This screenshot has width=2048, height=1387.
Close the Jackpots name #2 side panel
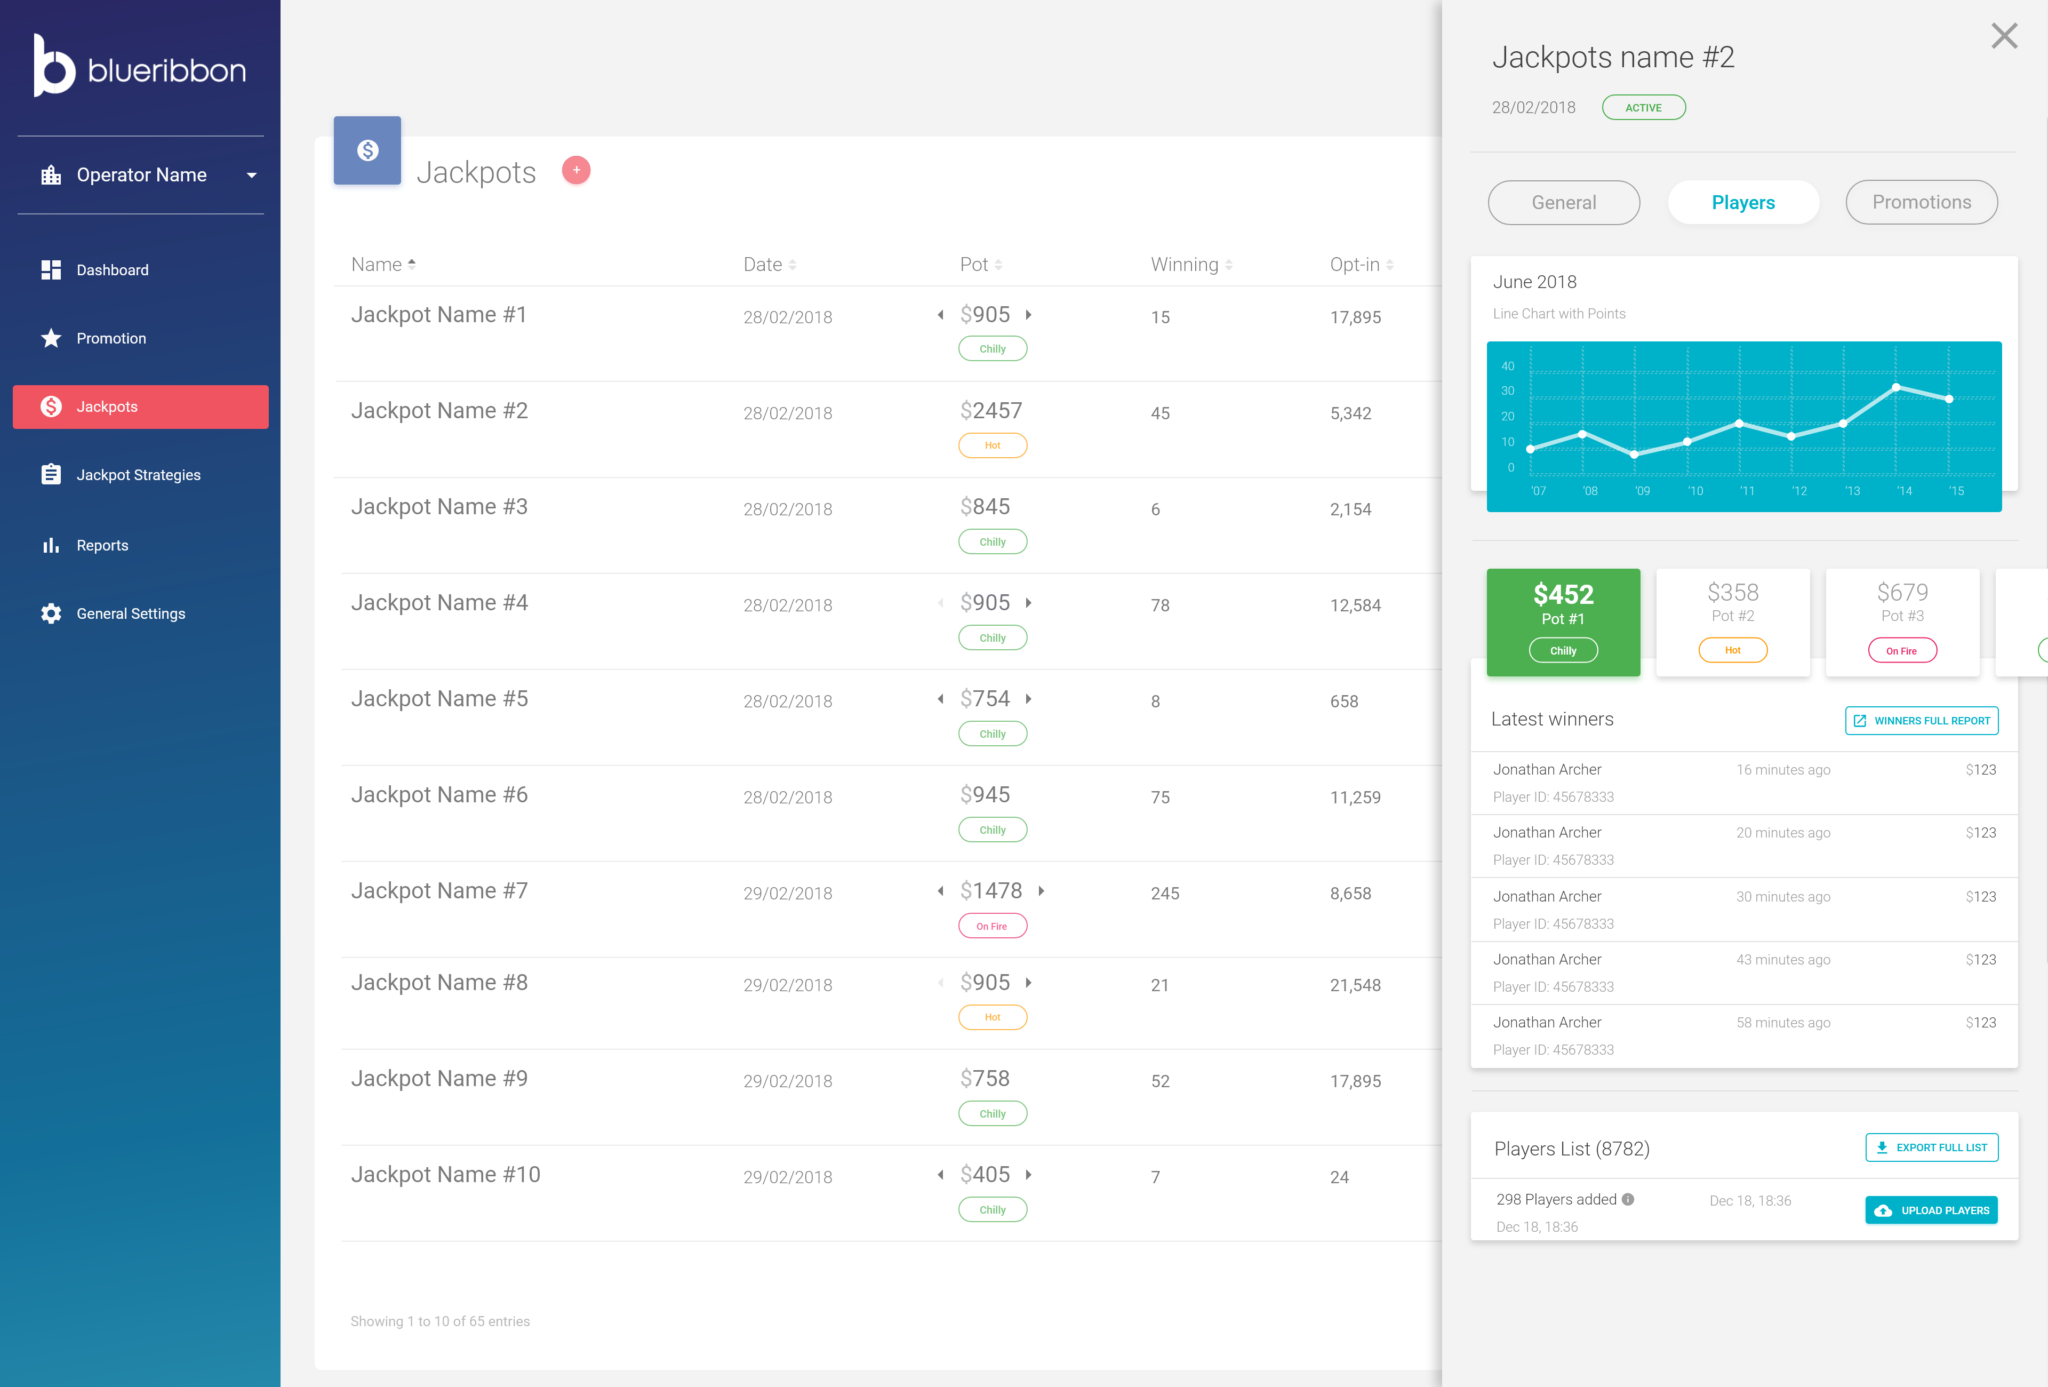(2004, 36)
